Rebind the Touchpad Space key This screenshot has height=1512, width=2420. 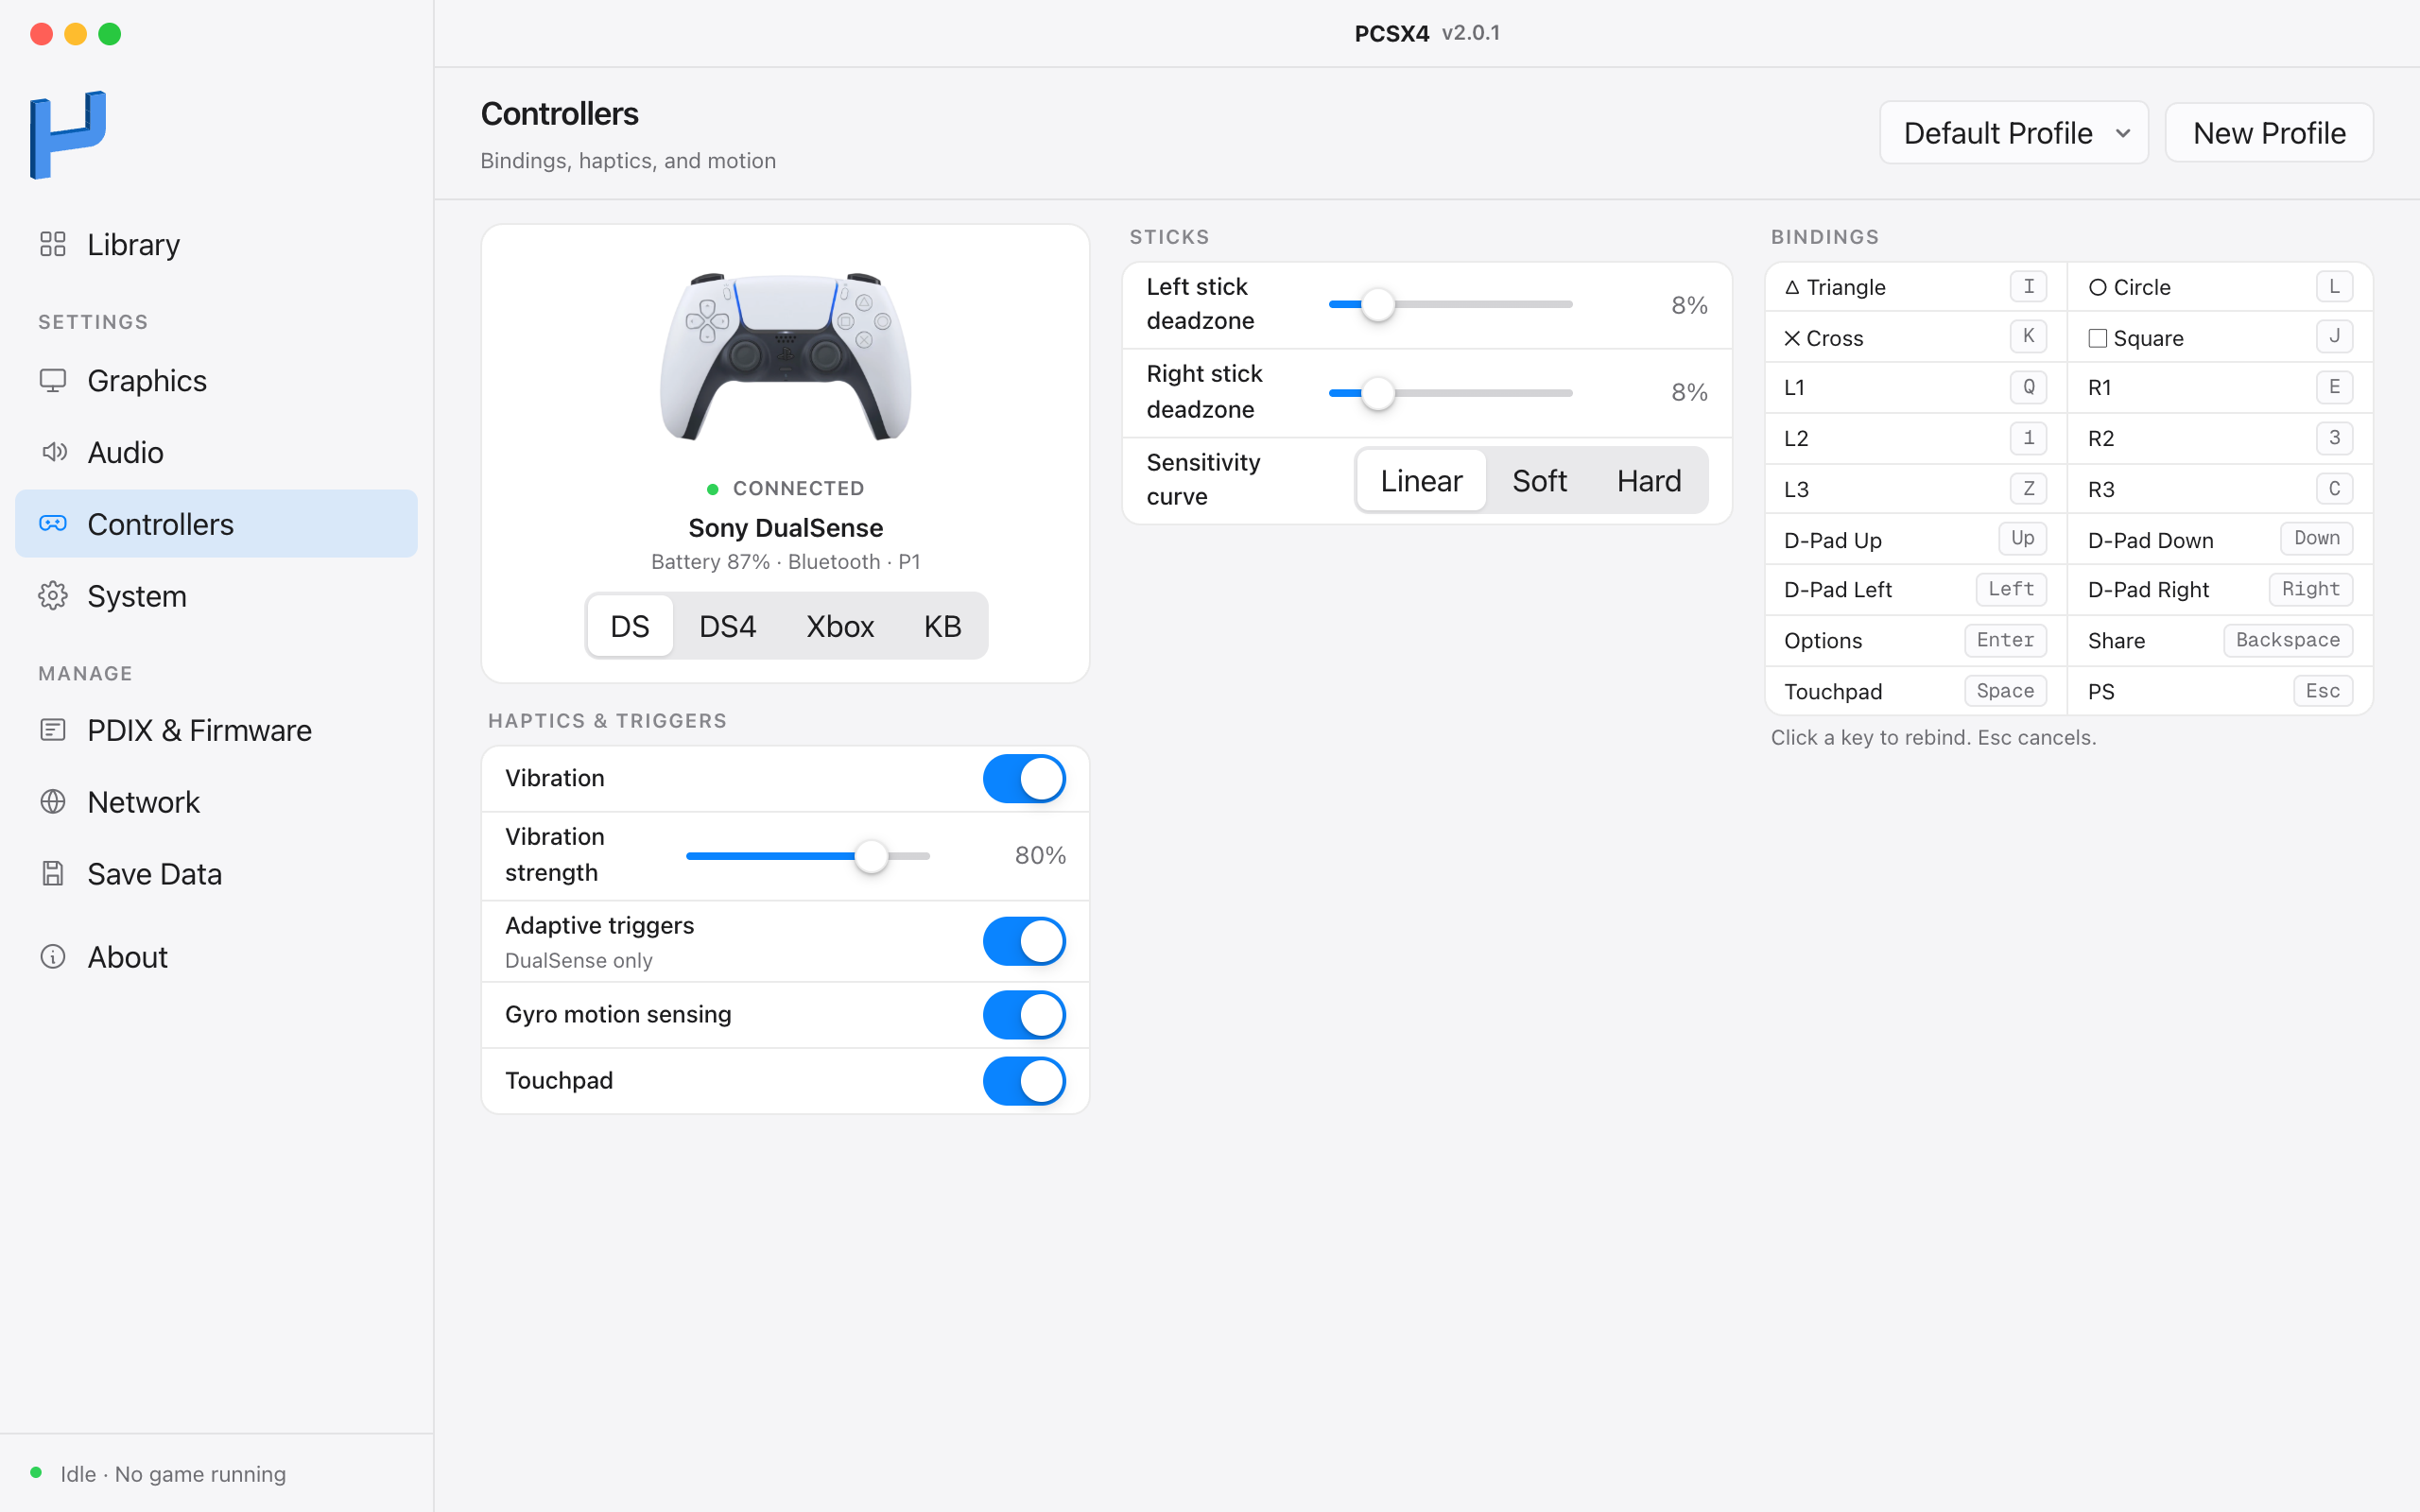coord(2005,691)
